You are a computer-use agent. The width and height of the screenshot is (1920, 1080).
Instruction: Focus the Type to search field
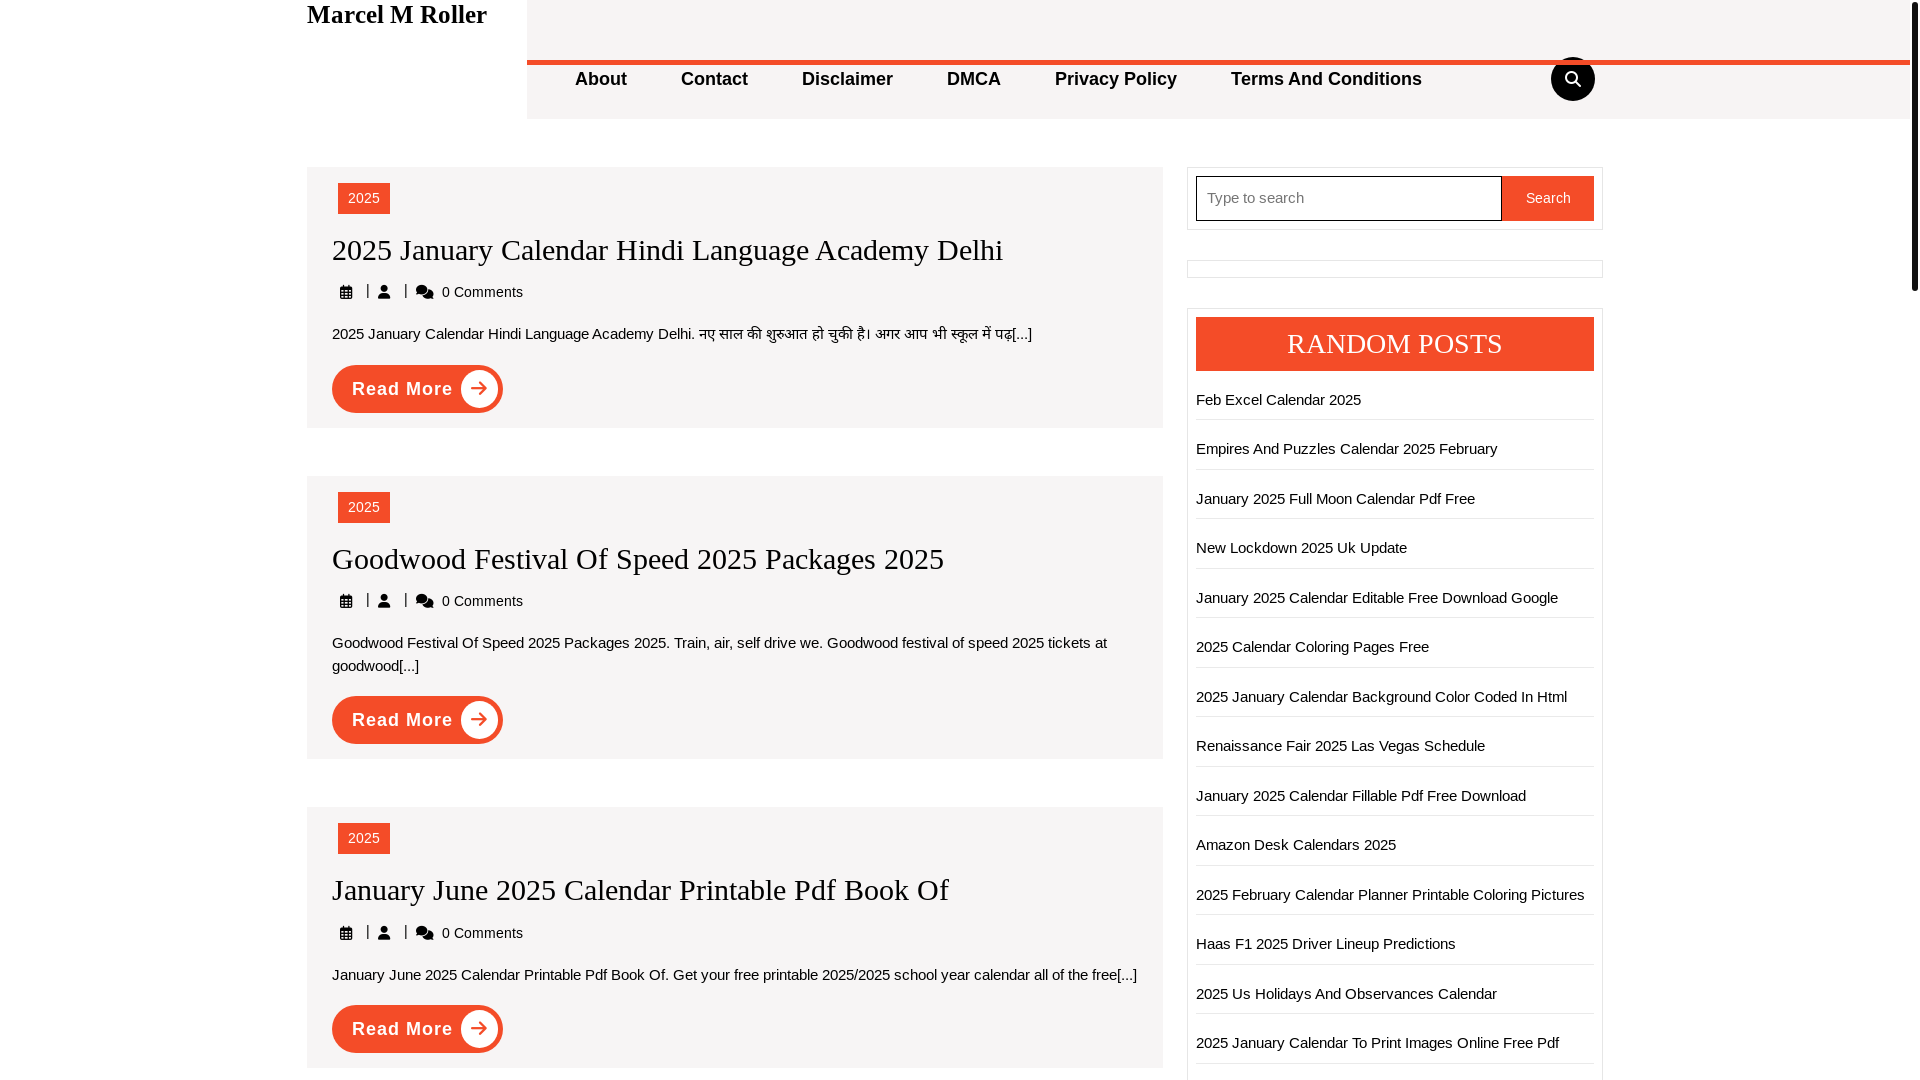(x=1349, y=198)
